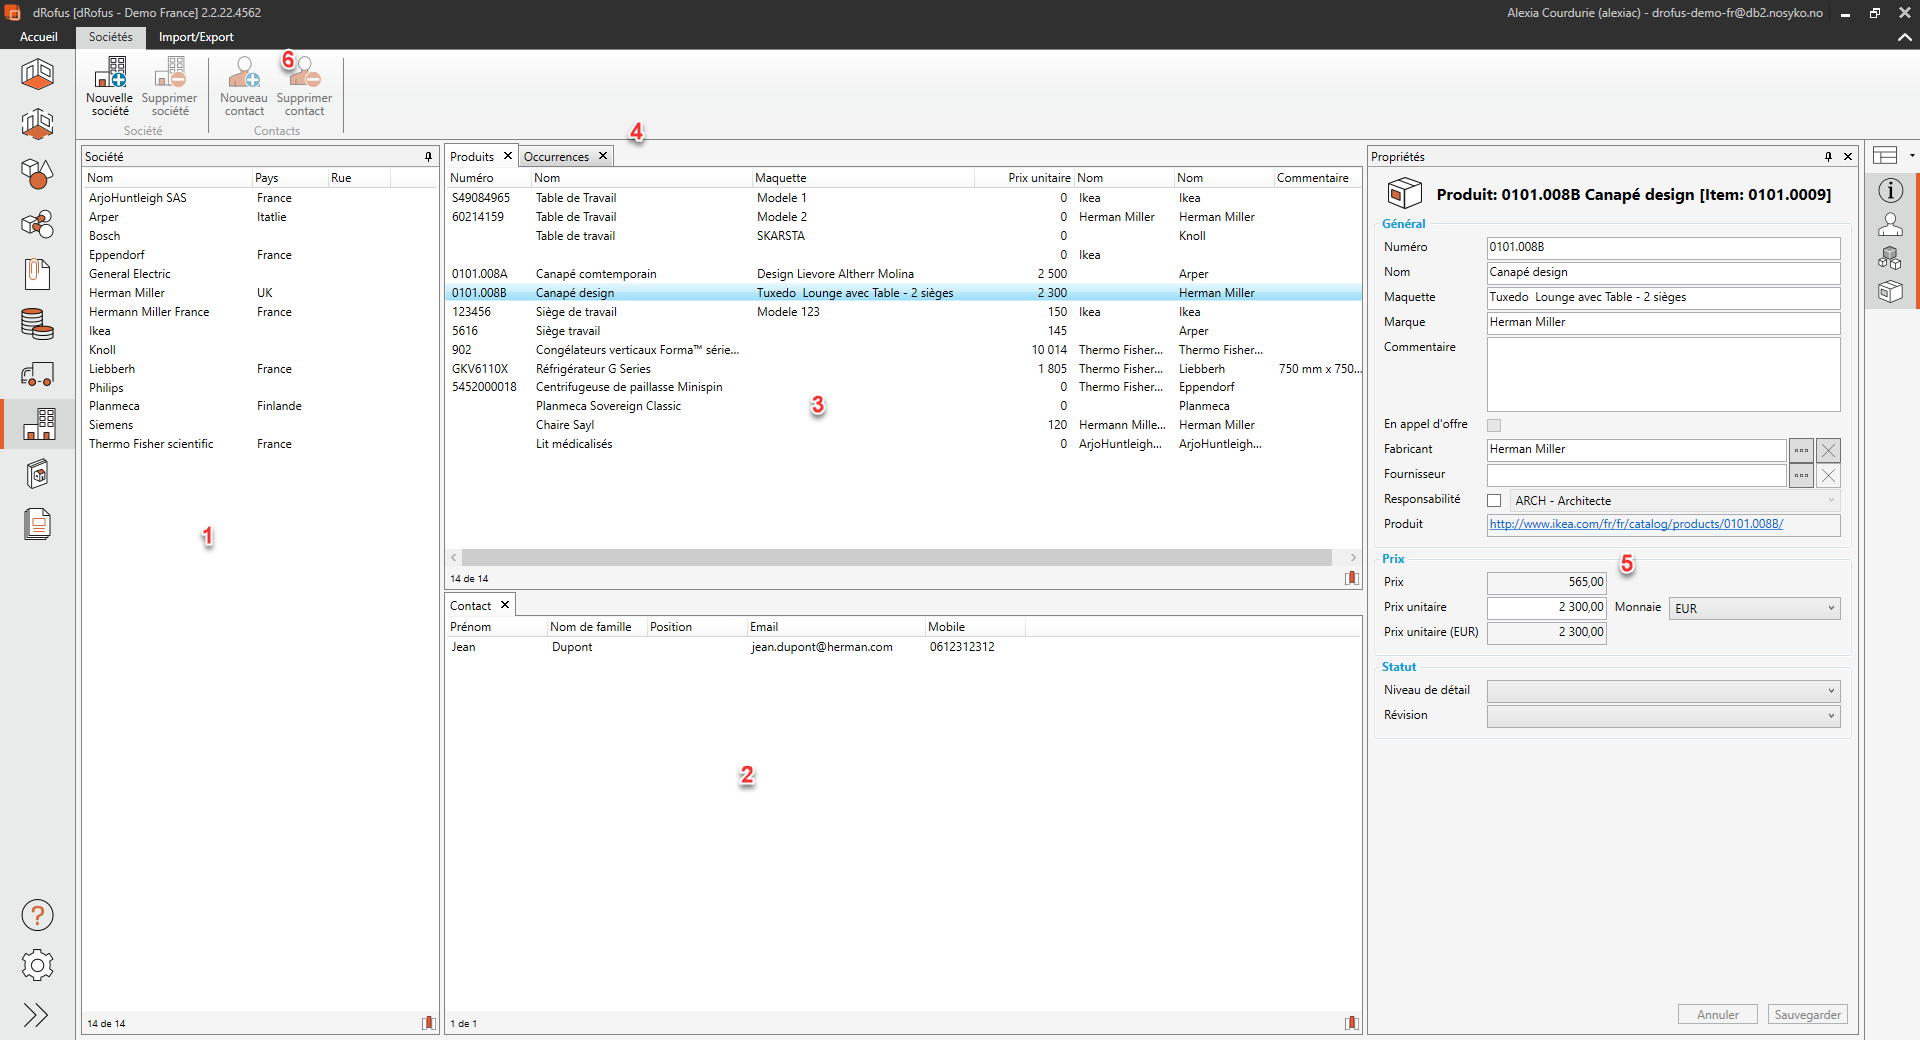The height and width of the screenshot is (1040, 1920).
Task: Open the Monnaie EUR dropdown
Action: [1755, 608]
